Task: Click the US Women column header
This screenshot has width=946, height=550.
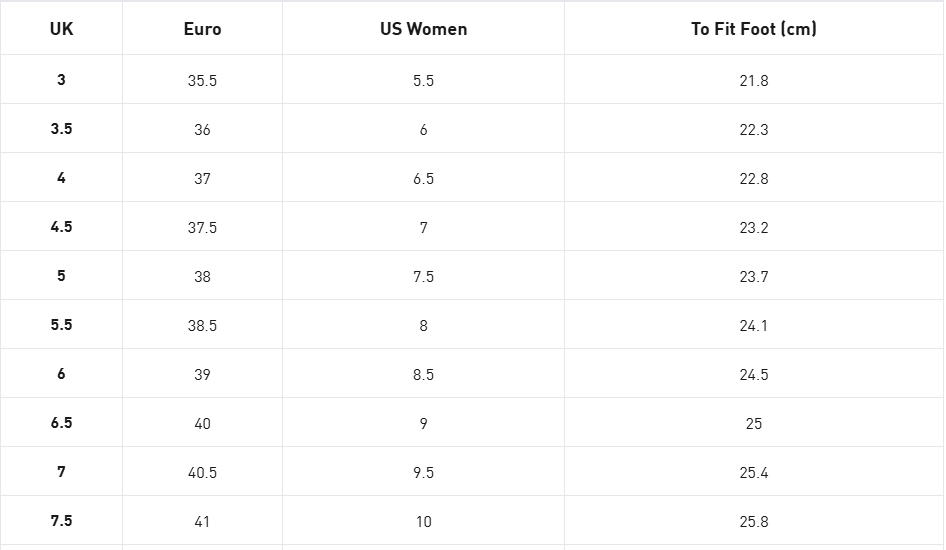Action: point(423,28)
